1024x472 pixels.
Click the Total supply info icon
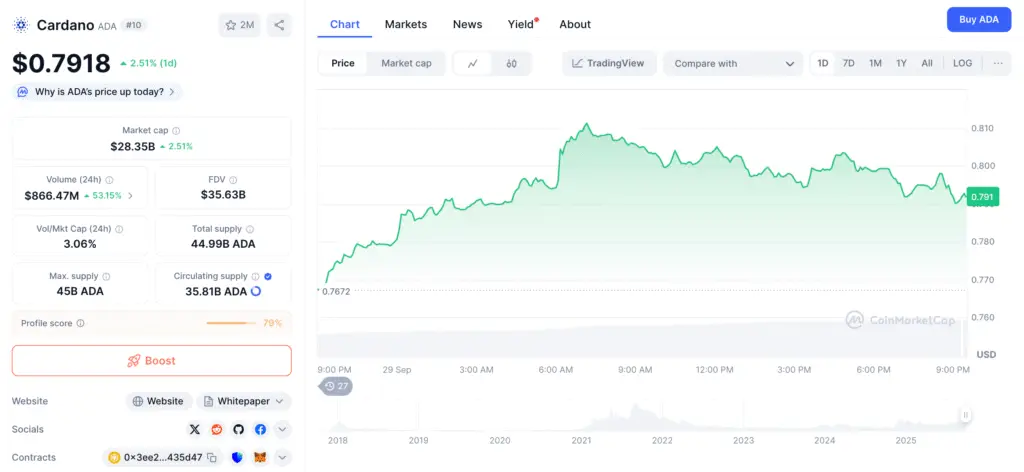click(x=250, y=229)
